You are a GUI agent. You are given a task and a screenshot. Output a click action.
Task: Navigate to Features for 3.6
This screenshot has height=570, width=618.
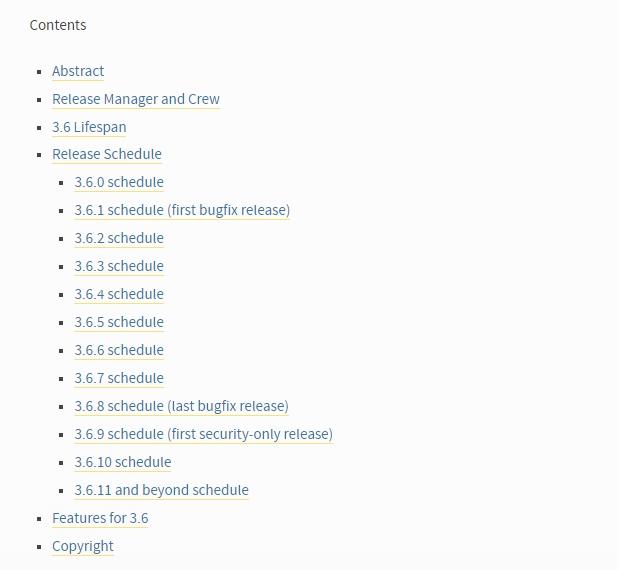100,518
